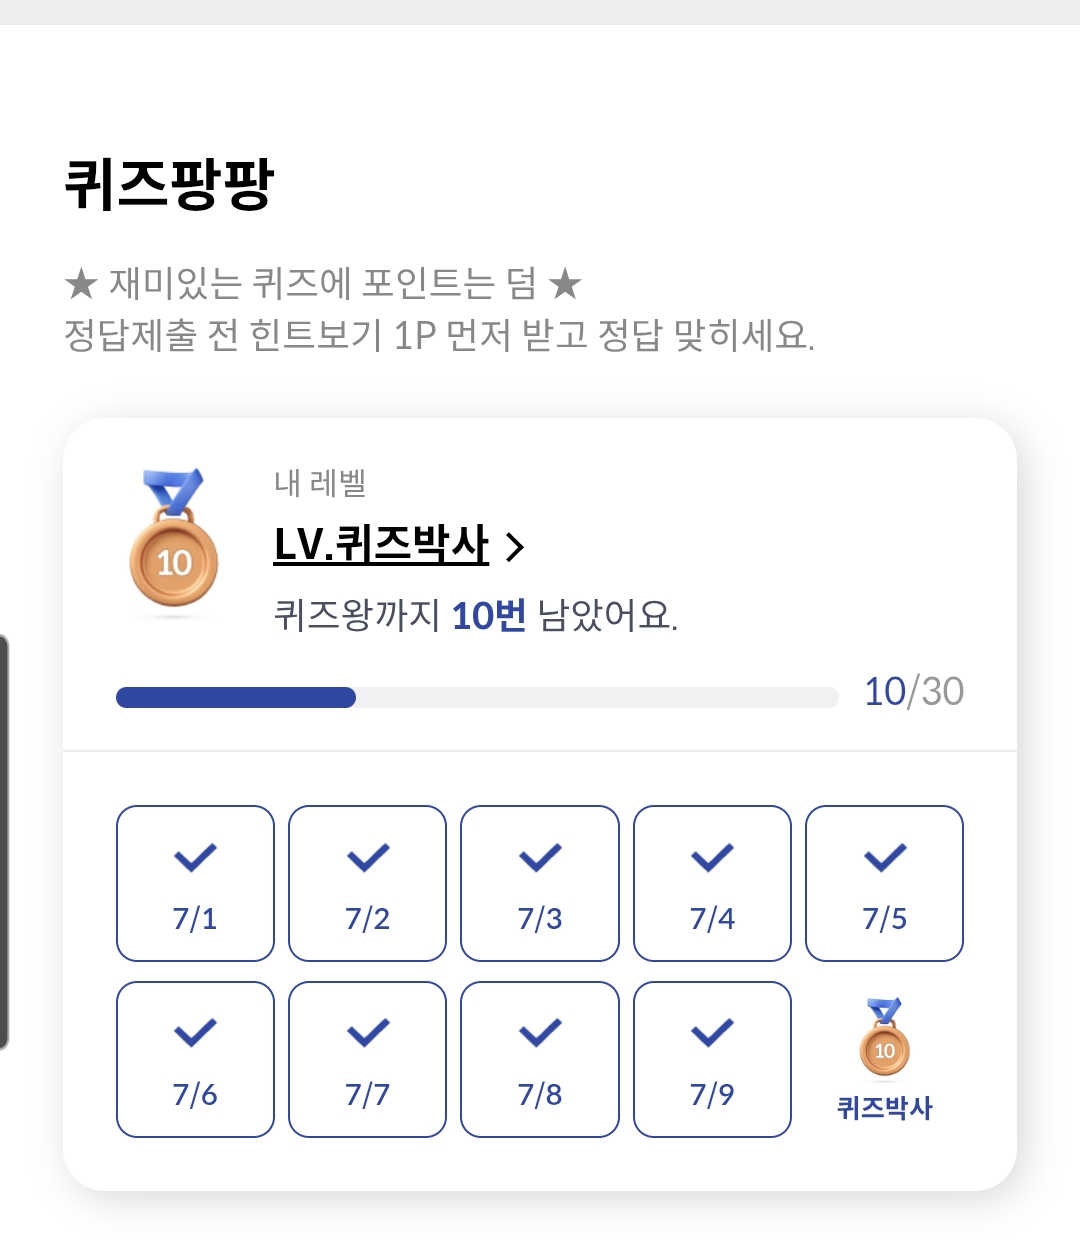Select the 7/3 attendance box
Image resolution: width=1080 pixels, height=1239 pixels.
[540, 883]
